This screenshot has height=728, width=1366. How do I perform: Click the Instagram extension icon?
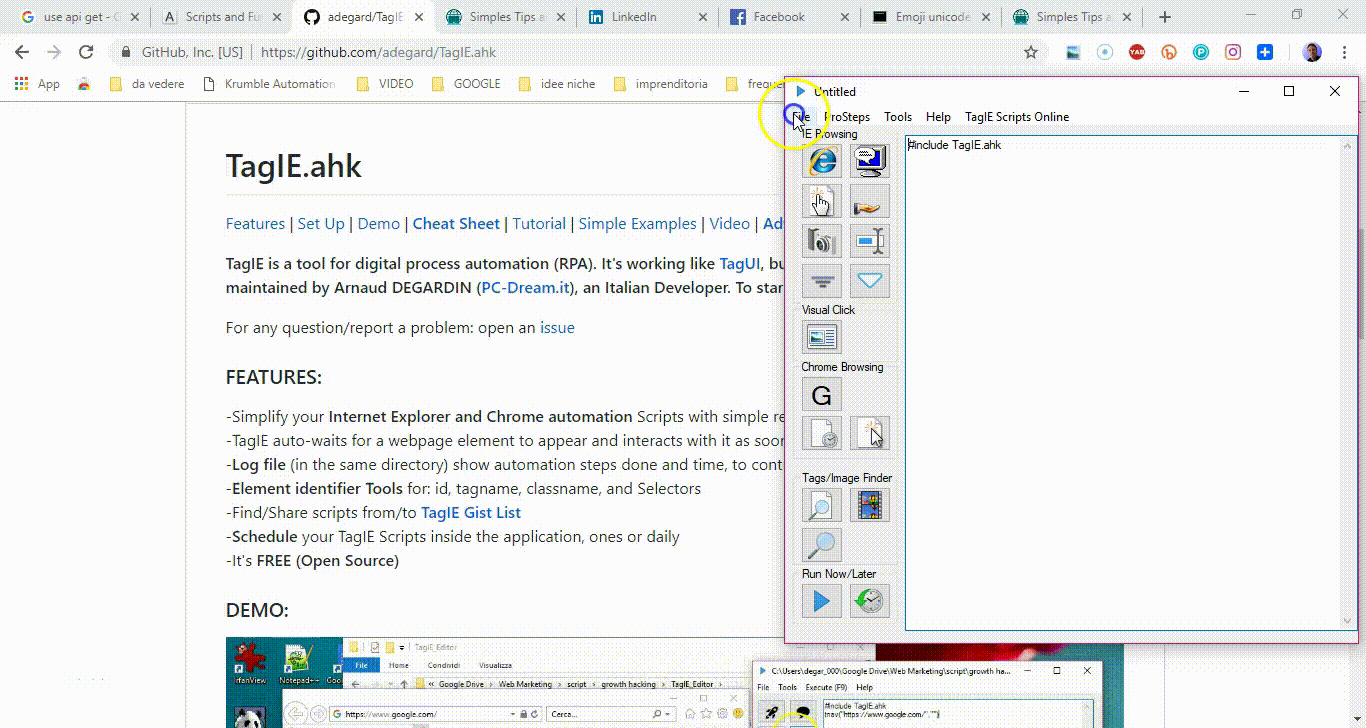point(1233,52)
